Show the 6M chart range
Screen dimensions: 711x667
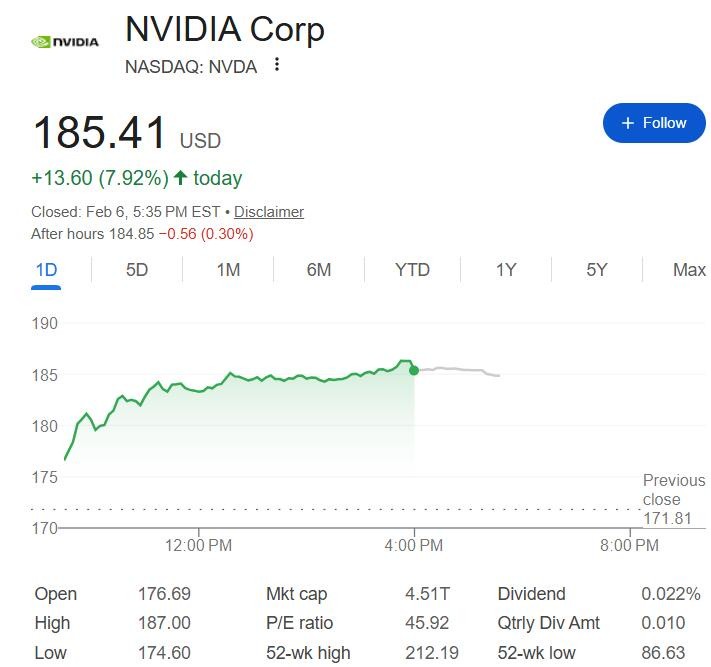(x=318, y=270)
